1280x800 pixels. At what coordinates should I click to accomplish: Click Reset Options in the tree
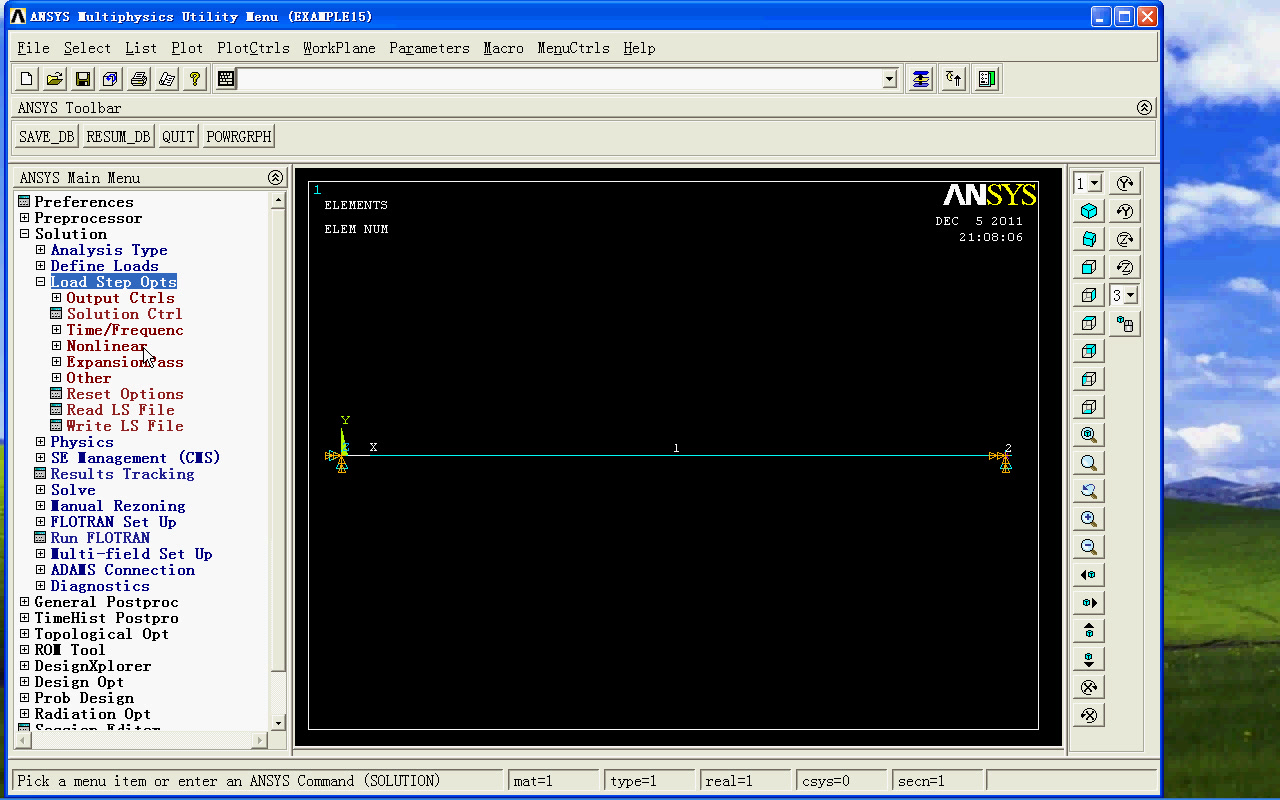125,394
